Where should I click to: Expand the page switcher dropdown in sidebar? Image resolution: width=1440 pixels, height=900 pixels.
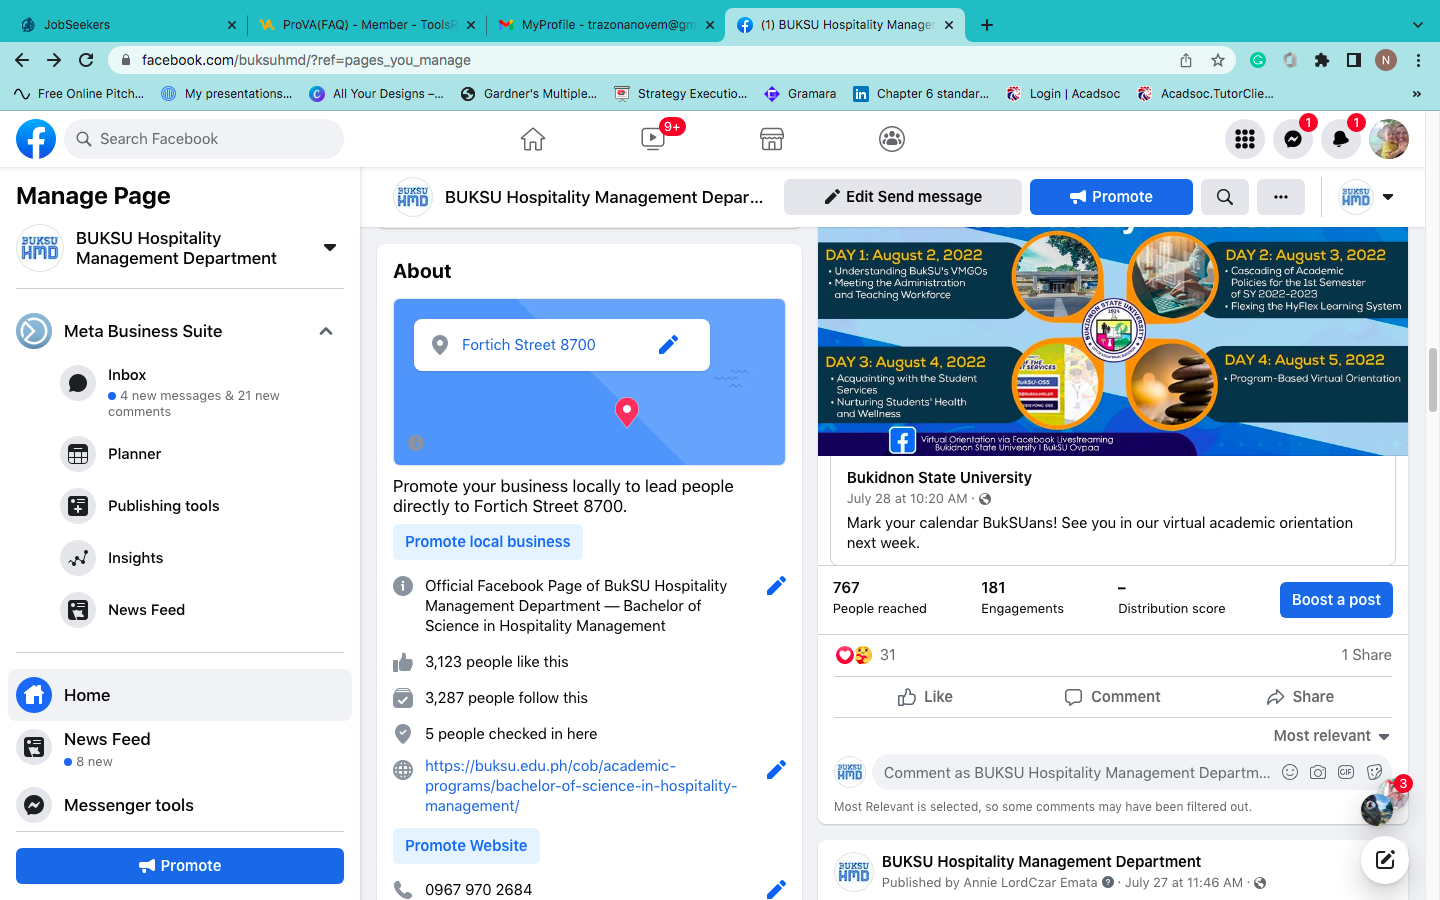(x=330, y=248)
